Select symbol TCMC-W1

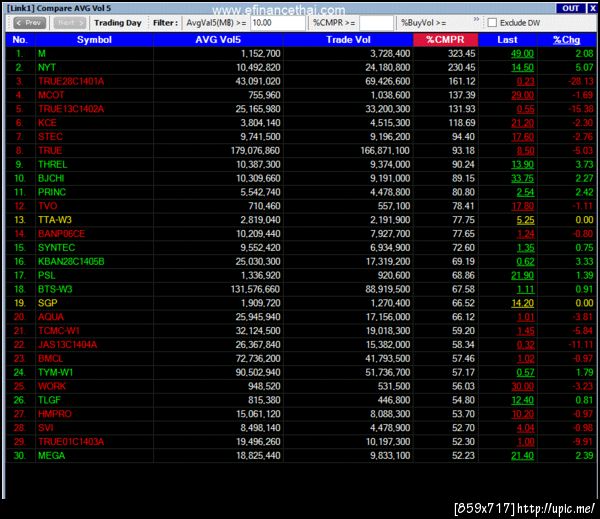point(59,331)
